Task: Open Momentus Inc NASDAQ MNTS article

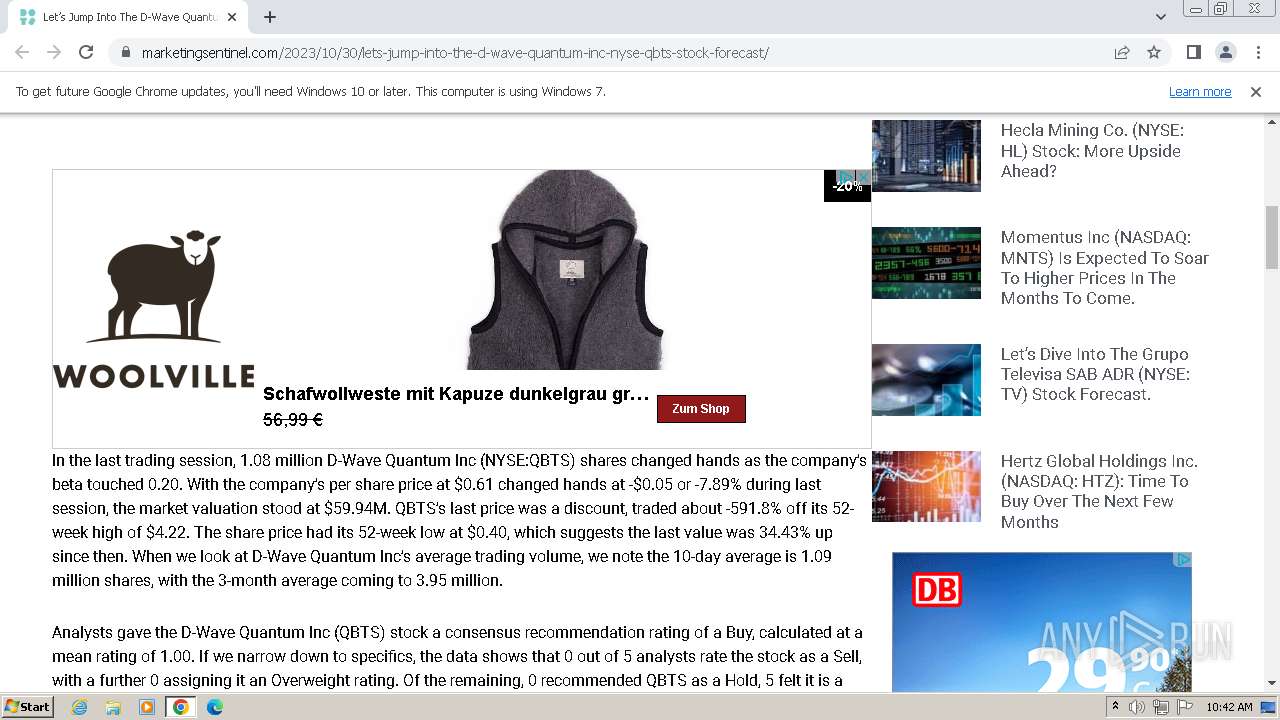Action: point(1105,268)
